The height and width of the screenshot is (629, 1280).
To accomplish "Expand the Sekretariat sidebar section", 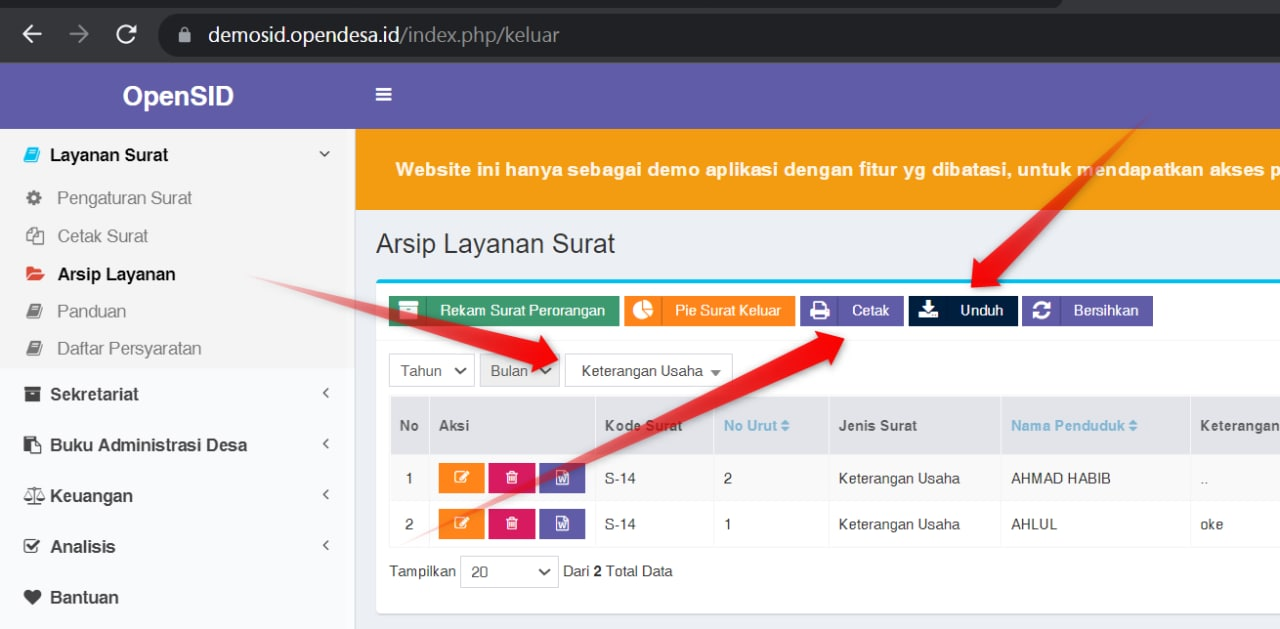I will point(95,394).
